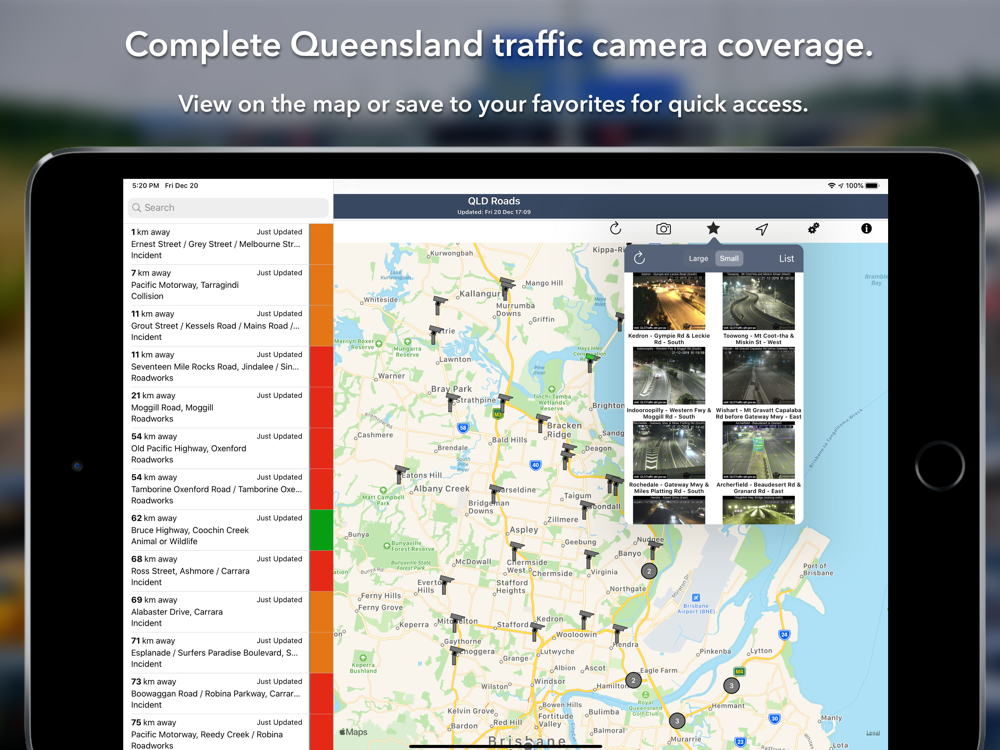
Task: Tap the camera marker at Mitchelton
Action: point(457,622)
